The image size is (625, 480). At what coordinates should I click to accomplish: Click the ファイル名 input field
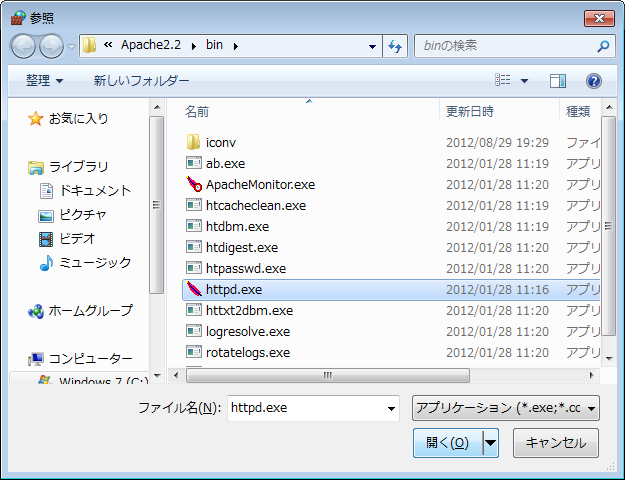313,408
